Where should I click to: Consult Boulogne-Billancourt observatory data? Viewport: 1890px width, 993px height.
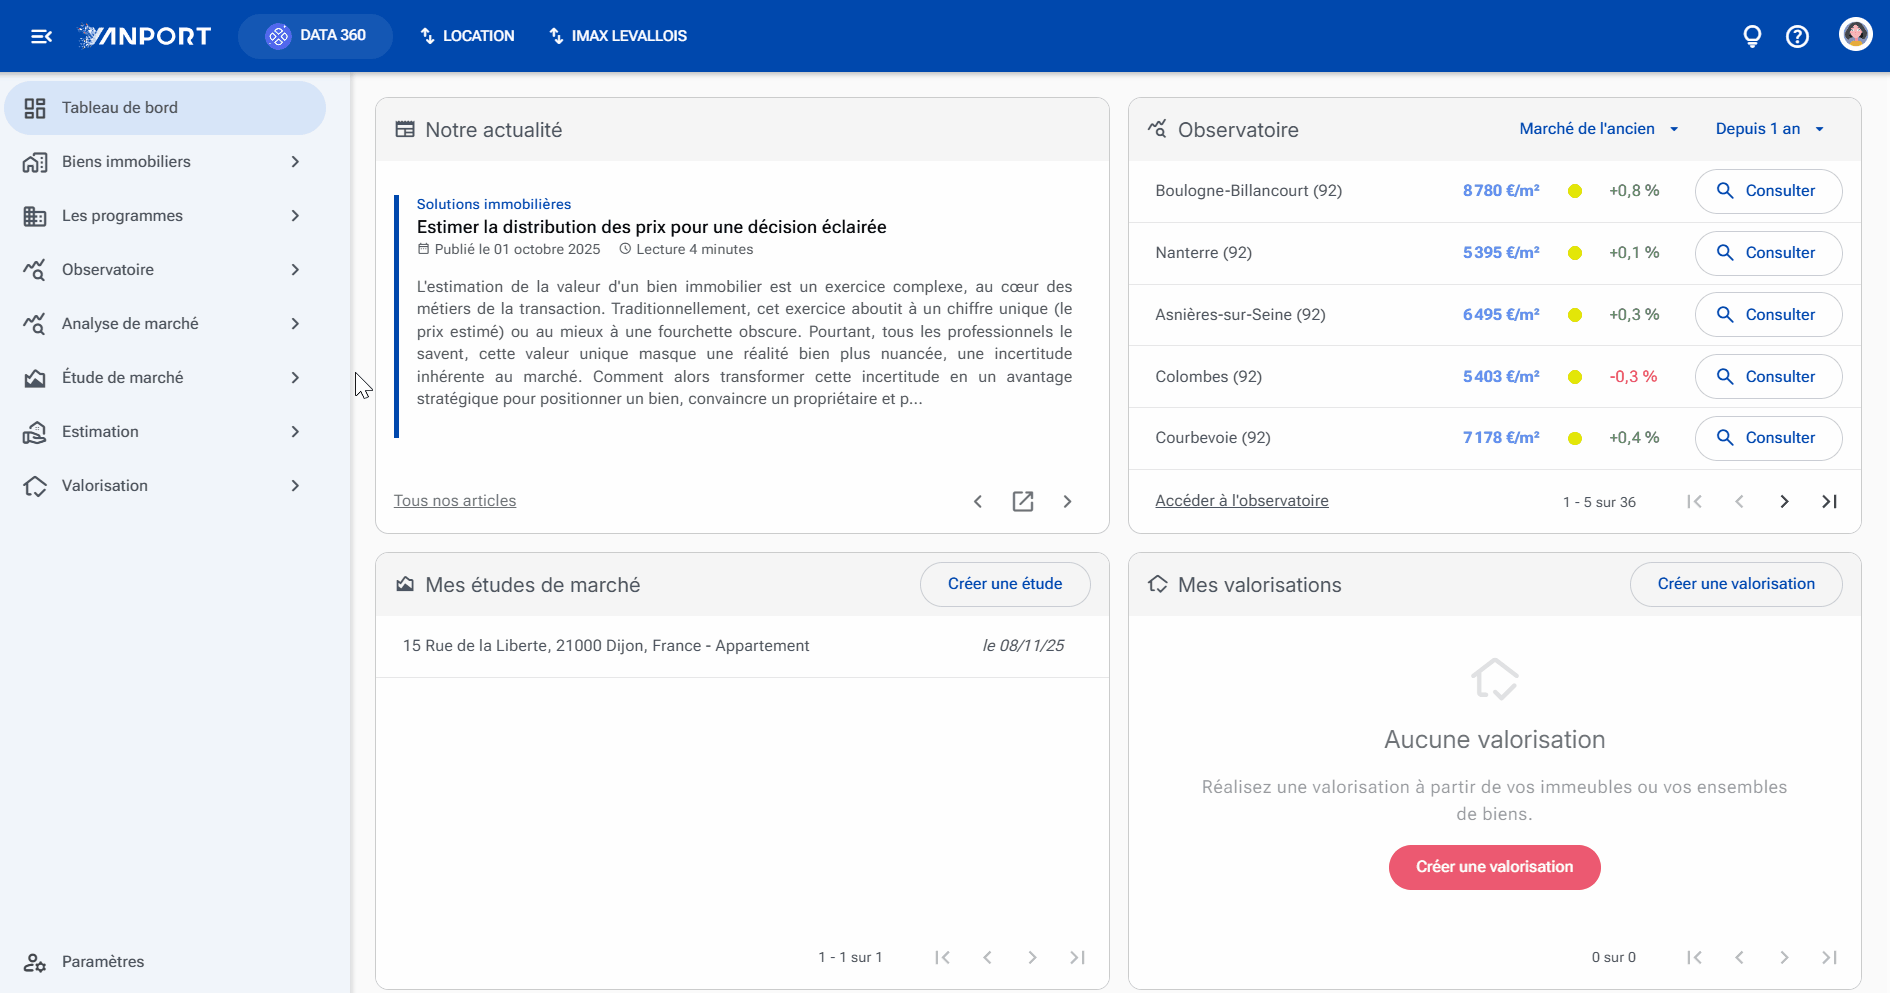(1768, 191)
